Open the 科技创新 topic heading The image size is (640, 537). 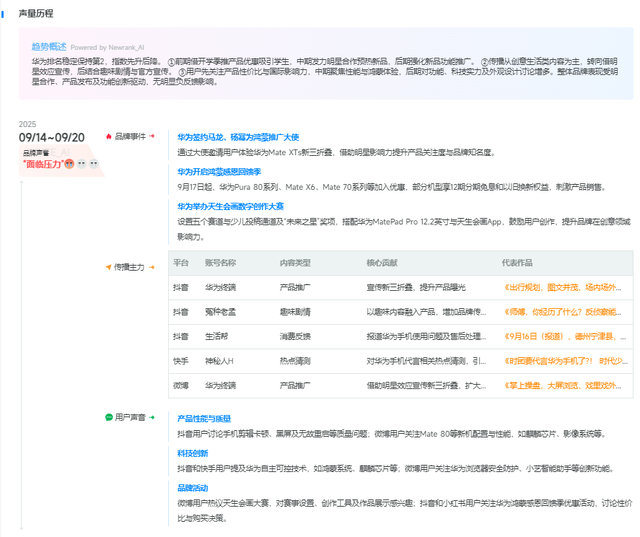point(192,453)
